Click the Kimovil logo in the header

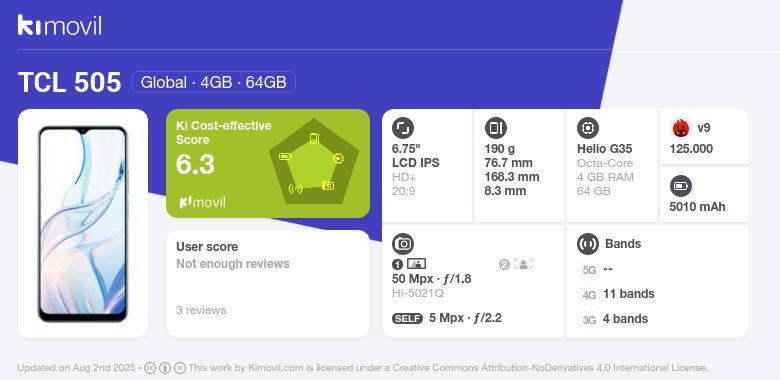[60, 25]
